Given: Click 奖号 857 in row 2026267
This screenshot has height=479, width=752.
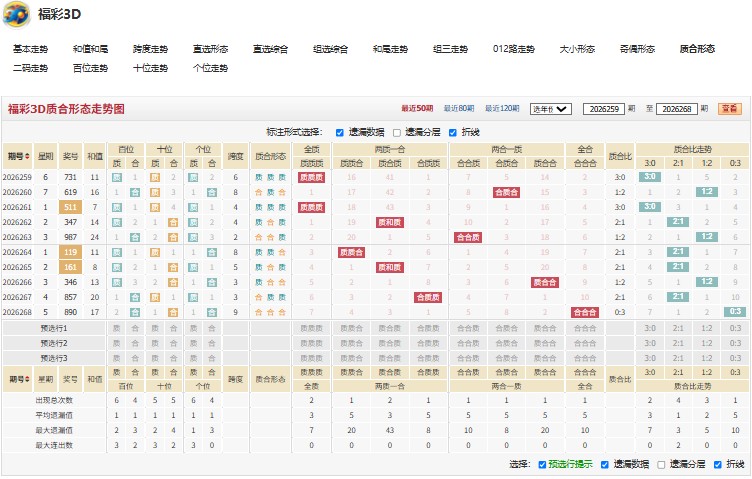Looking at the screenshot, I should click(70, 297).
